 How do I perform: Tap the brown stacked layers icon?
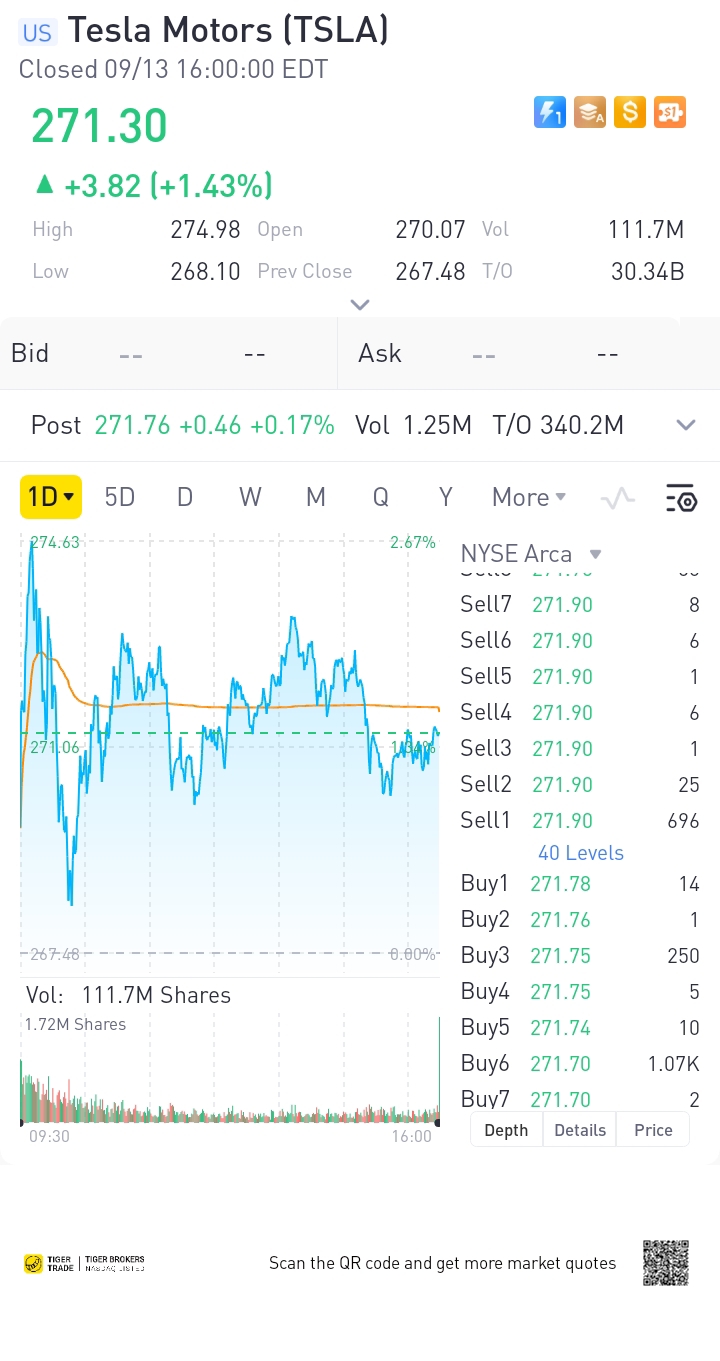tap(590, 112)
